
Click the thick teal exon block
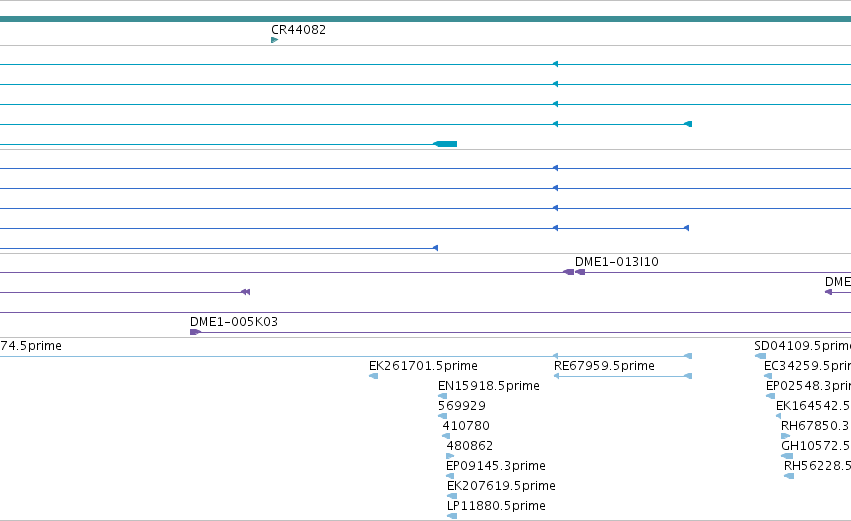[445, 144]
